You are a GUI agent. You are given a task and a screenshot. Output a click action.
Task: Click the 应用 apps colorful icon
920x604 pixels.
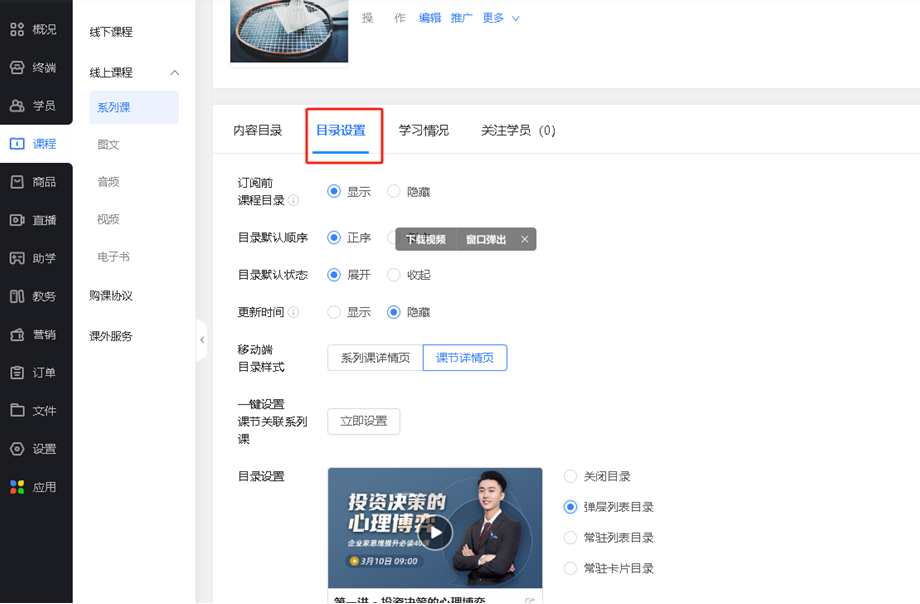point(17,487)
